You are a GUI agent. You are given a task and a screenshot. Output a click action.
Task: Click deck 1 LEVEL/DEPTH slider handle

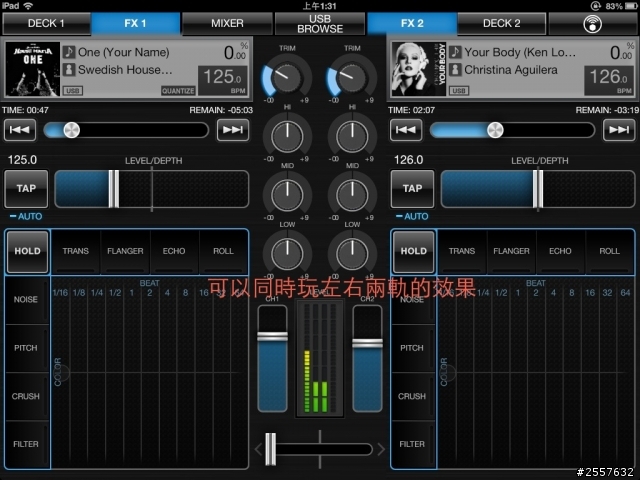pyautogui.click(x=114, y=189)
